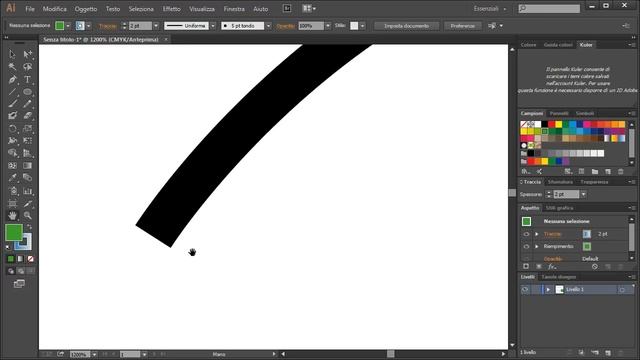Expand the Livello 1 layer triangle
640x360 pixels.
point(548,289)
